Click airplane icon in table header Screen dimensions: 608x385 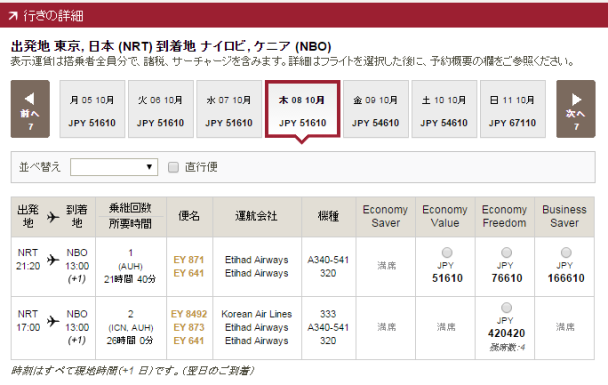click(53, 217)
